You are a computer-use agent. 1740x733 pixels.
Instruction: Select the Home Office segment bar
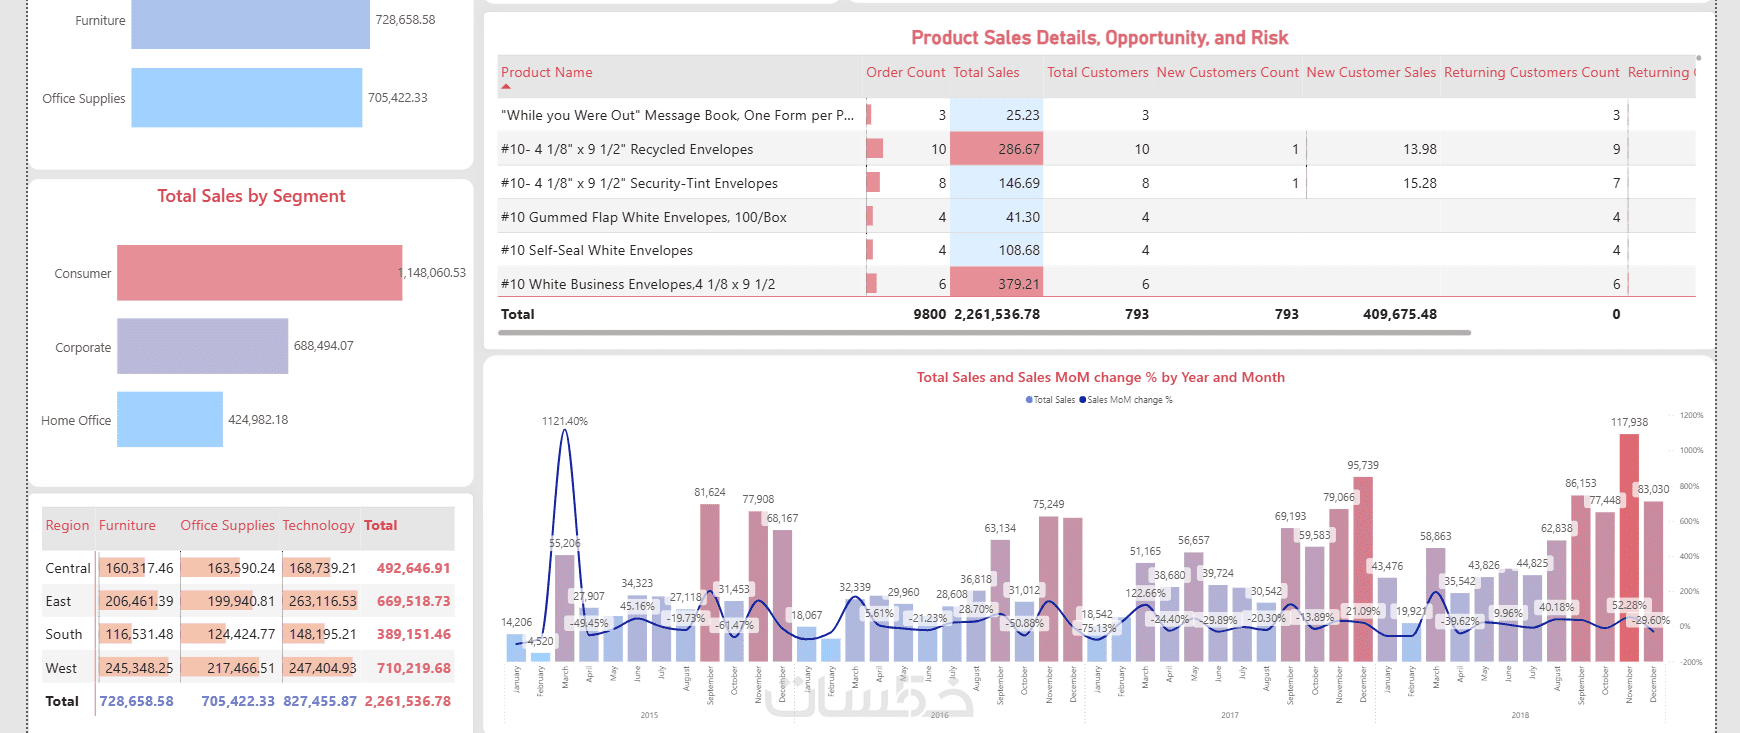pos(169,419)
